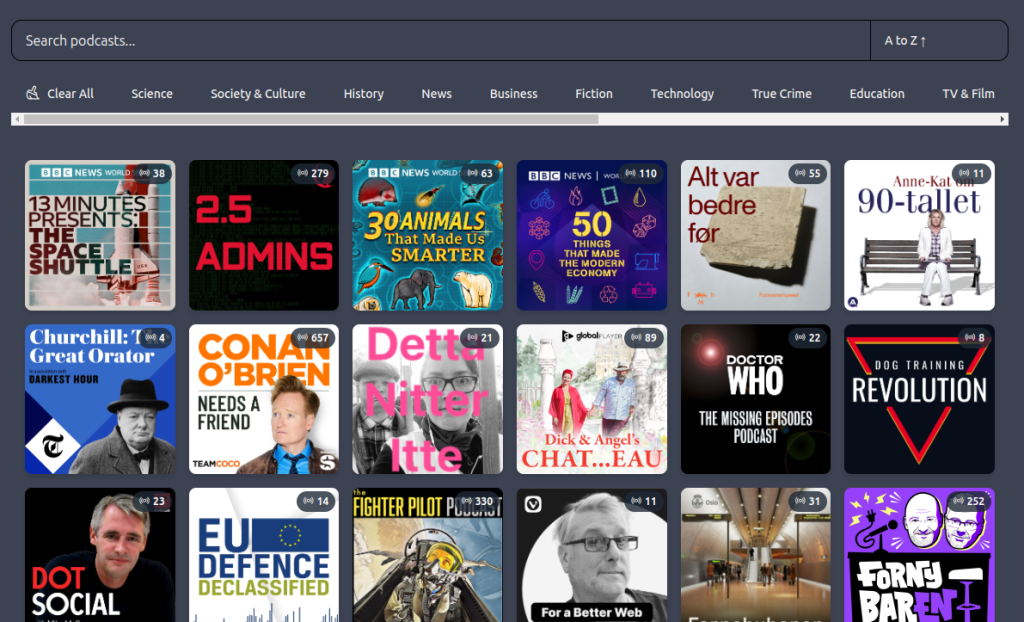The width and height of the screenshot is (1024, 622).
Task: Filter by the Science category
Action: point(152,94)
